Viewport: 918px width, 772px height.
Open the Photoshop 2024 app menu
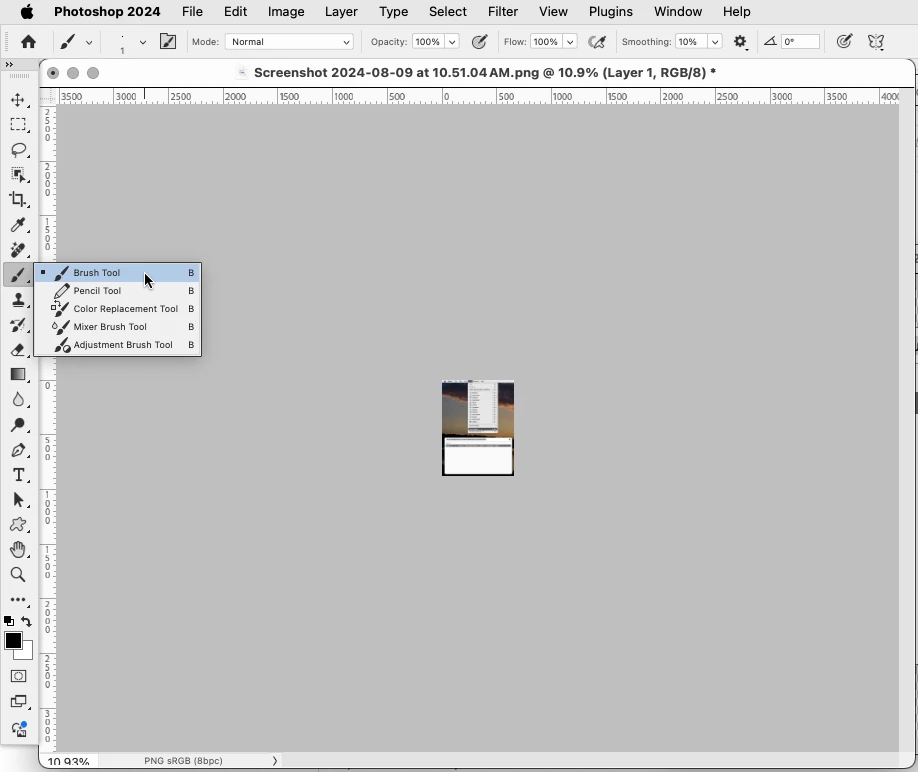tap(107, 12)
